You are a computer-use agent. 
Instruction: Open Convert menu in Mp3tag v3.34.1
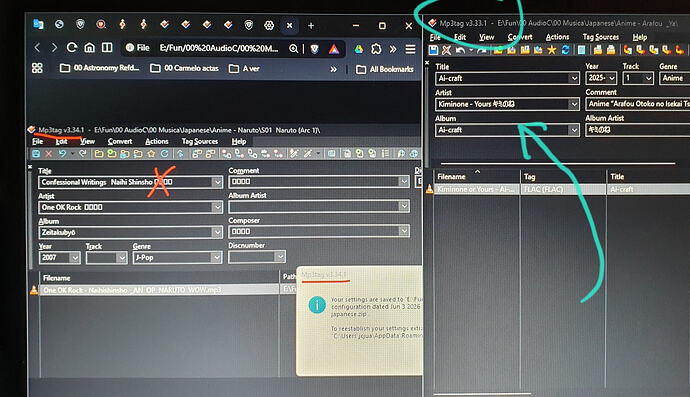tap(120, 142)
